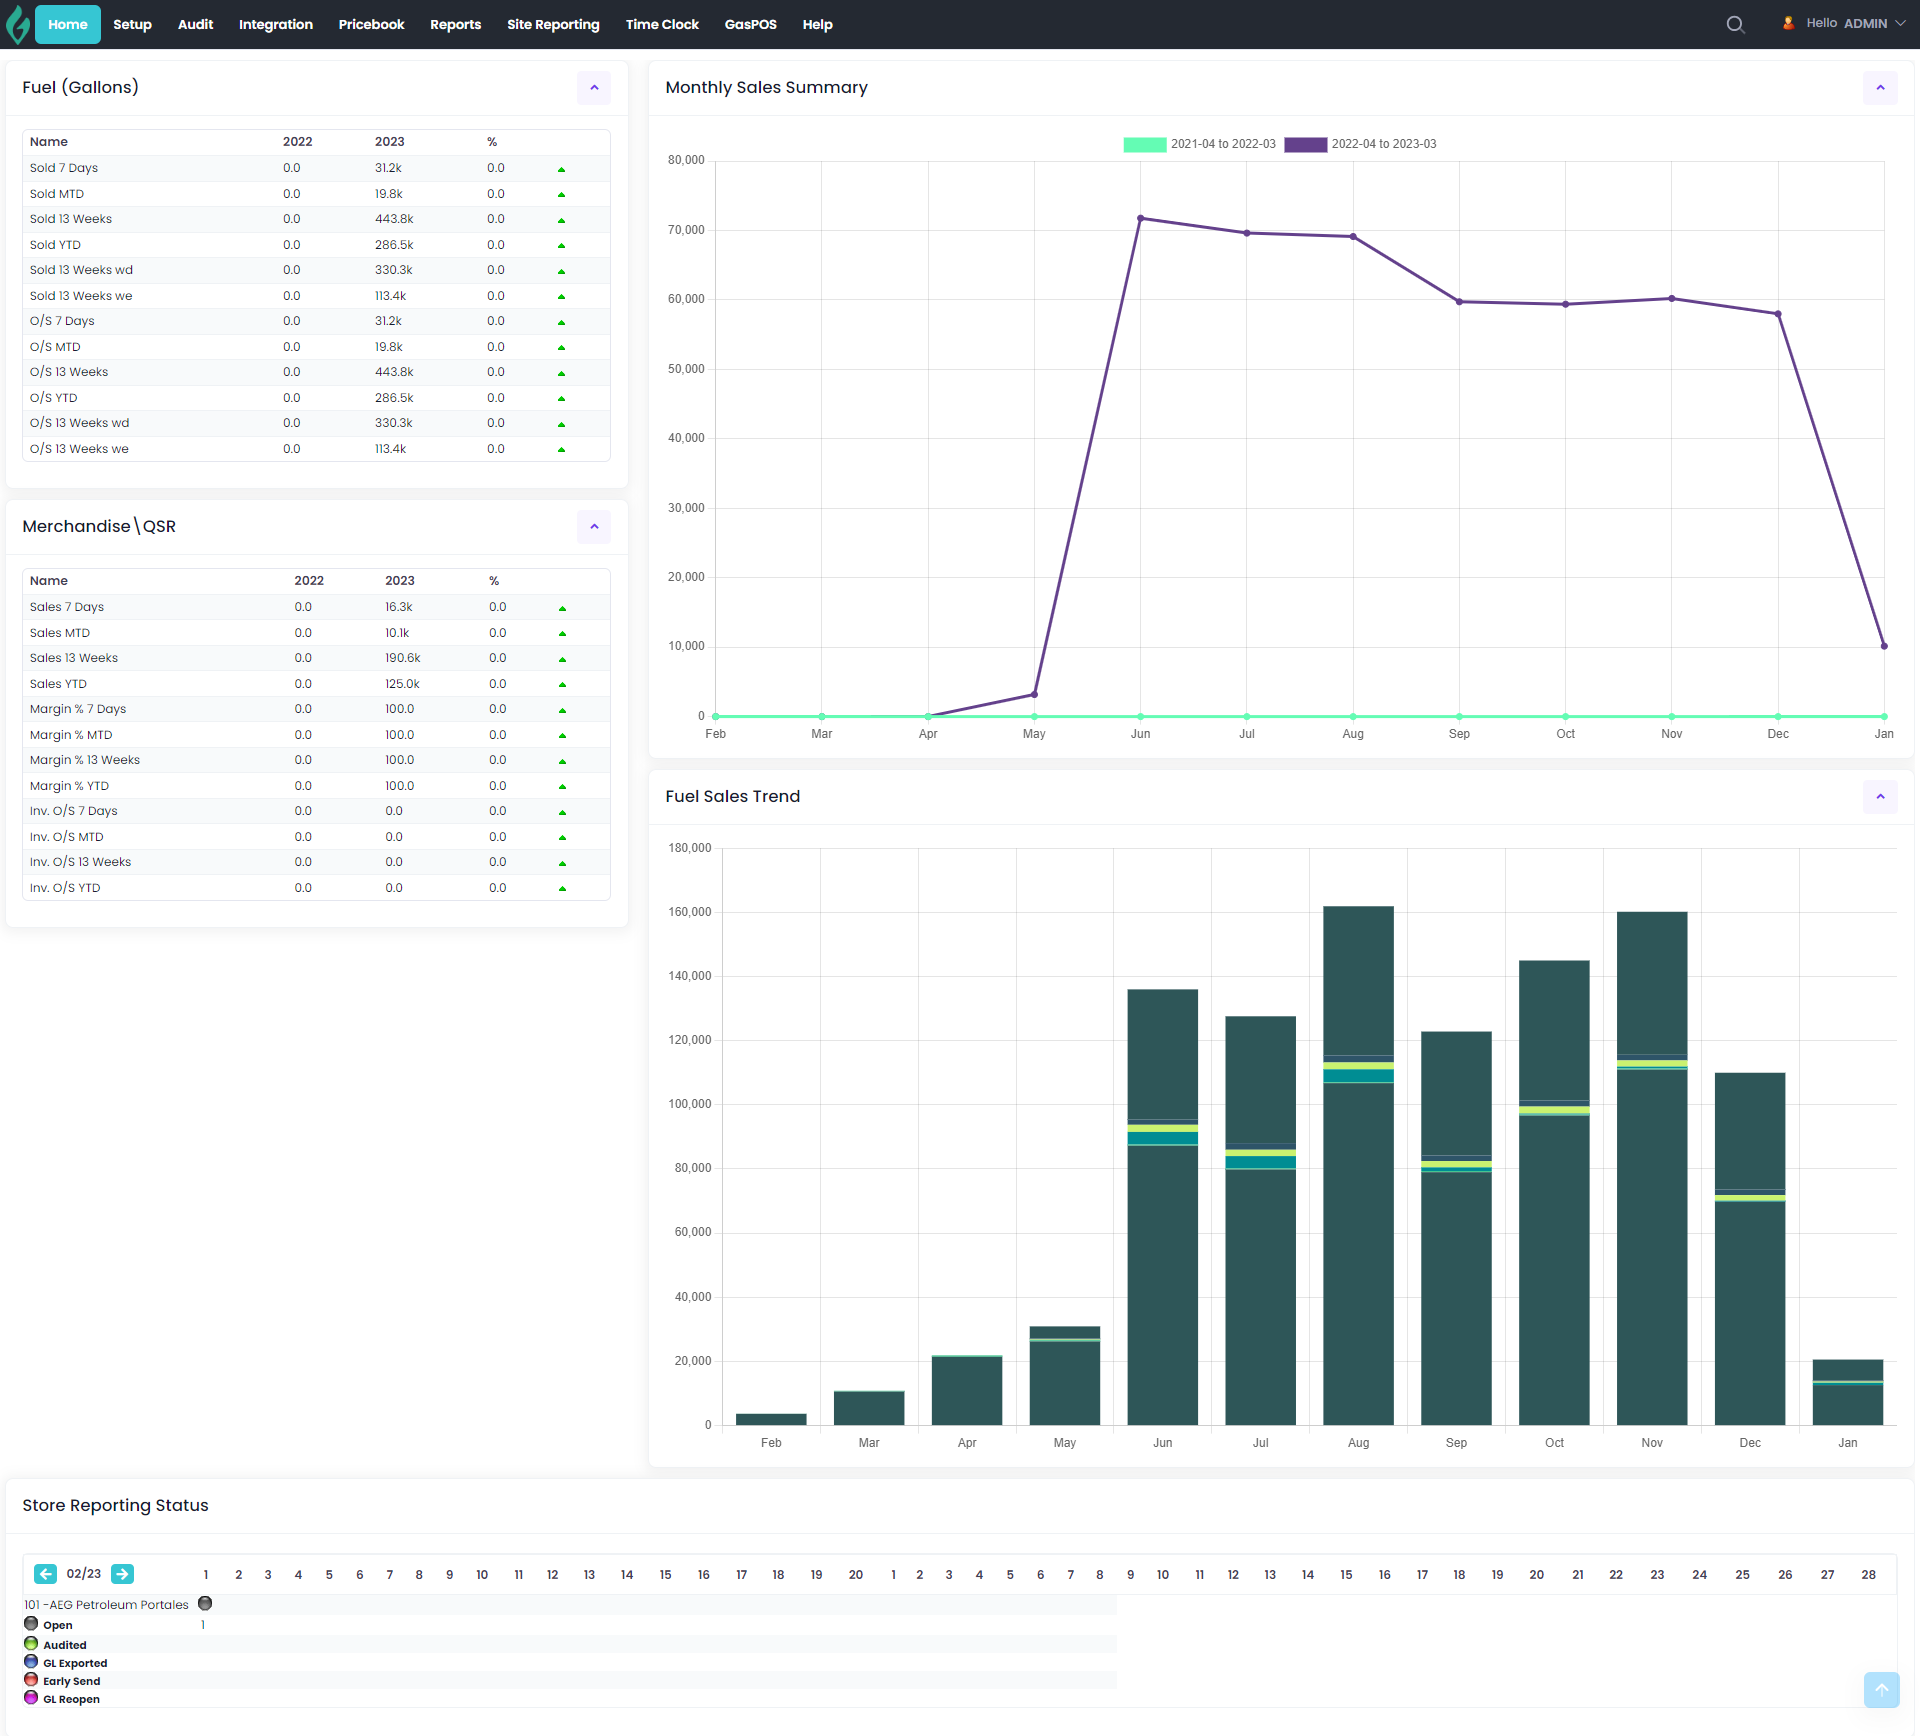Click the Jun data point on sales line
Screen dimensions: 1920x1736
click(x=1140, y=218)
